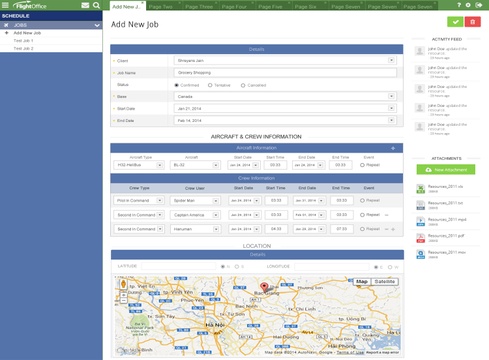Click the green checkmark save button
Viewport: 489px width, 360px height.
pos(455,22)
